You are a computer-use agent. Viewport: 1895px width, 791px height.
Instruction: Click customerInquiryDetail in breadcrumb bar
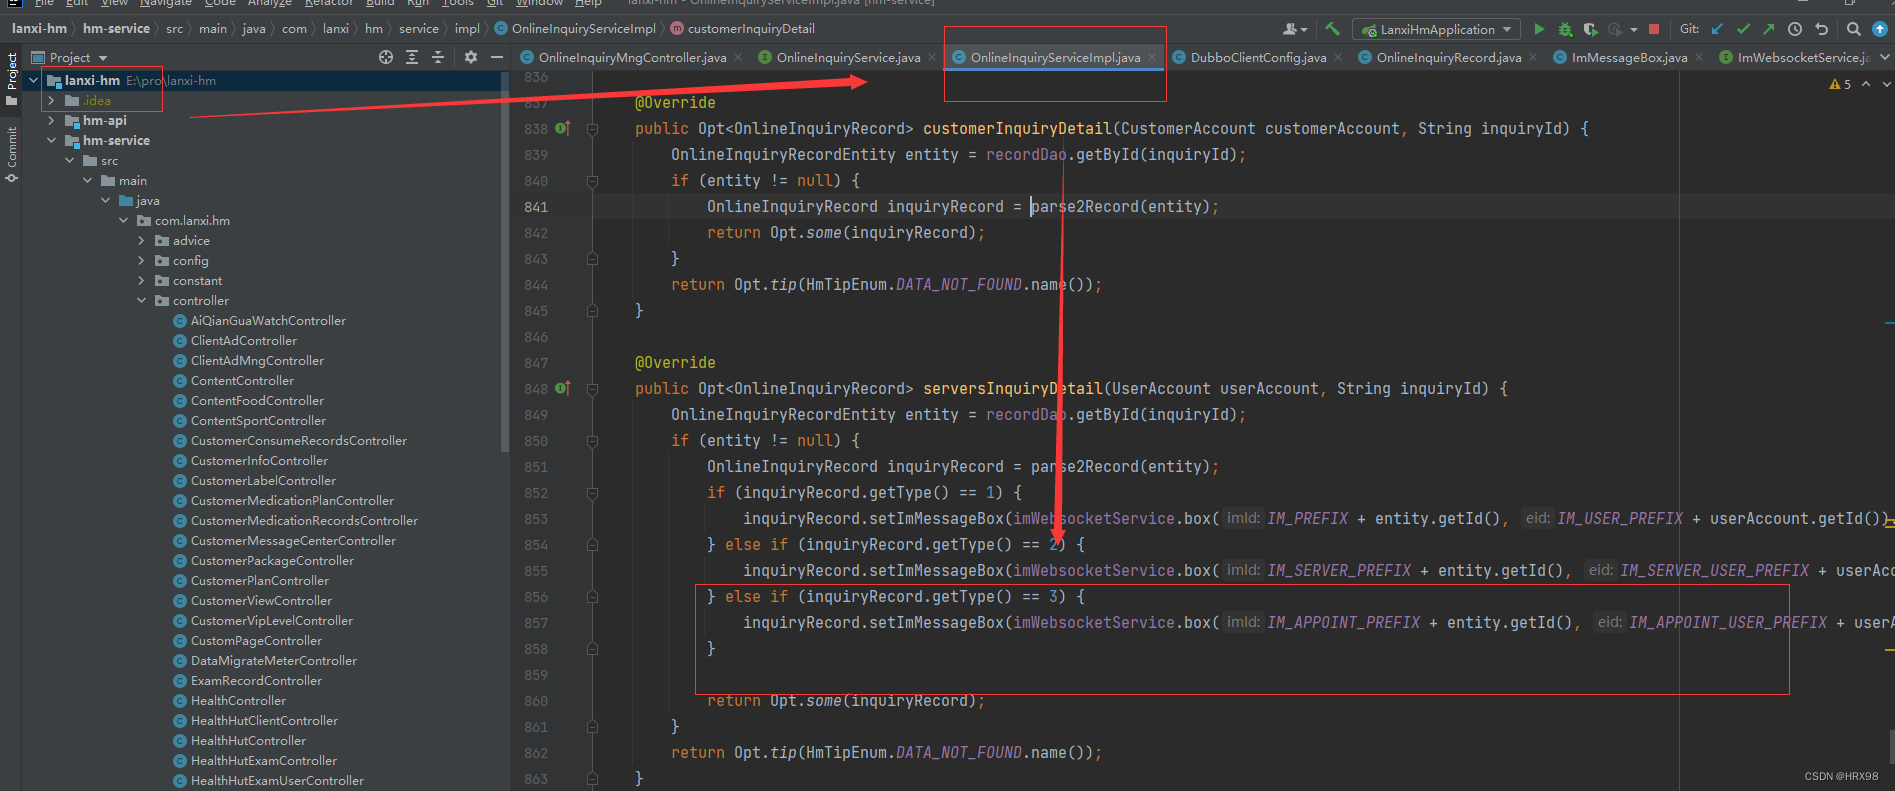[x=751, y=28]
